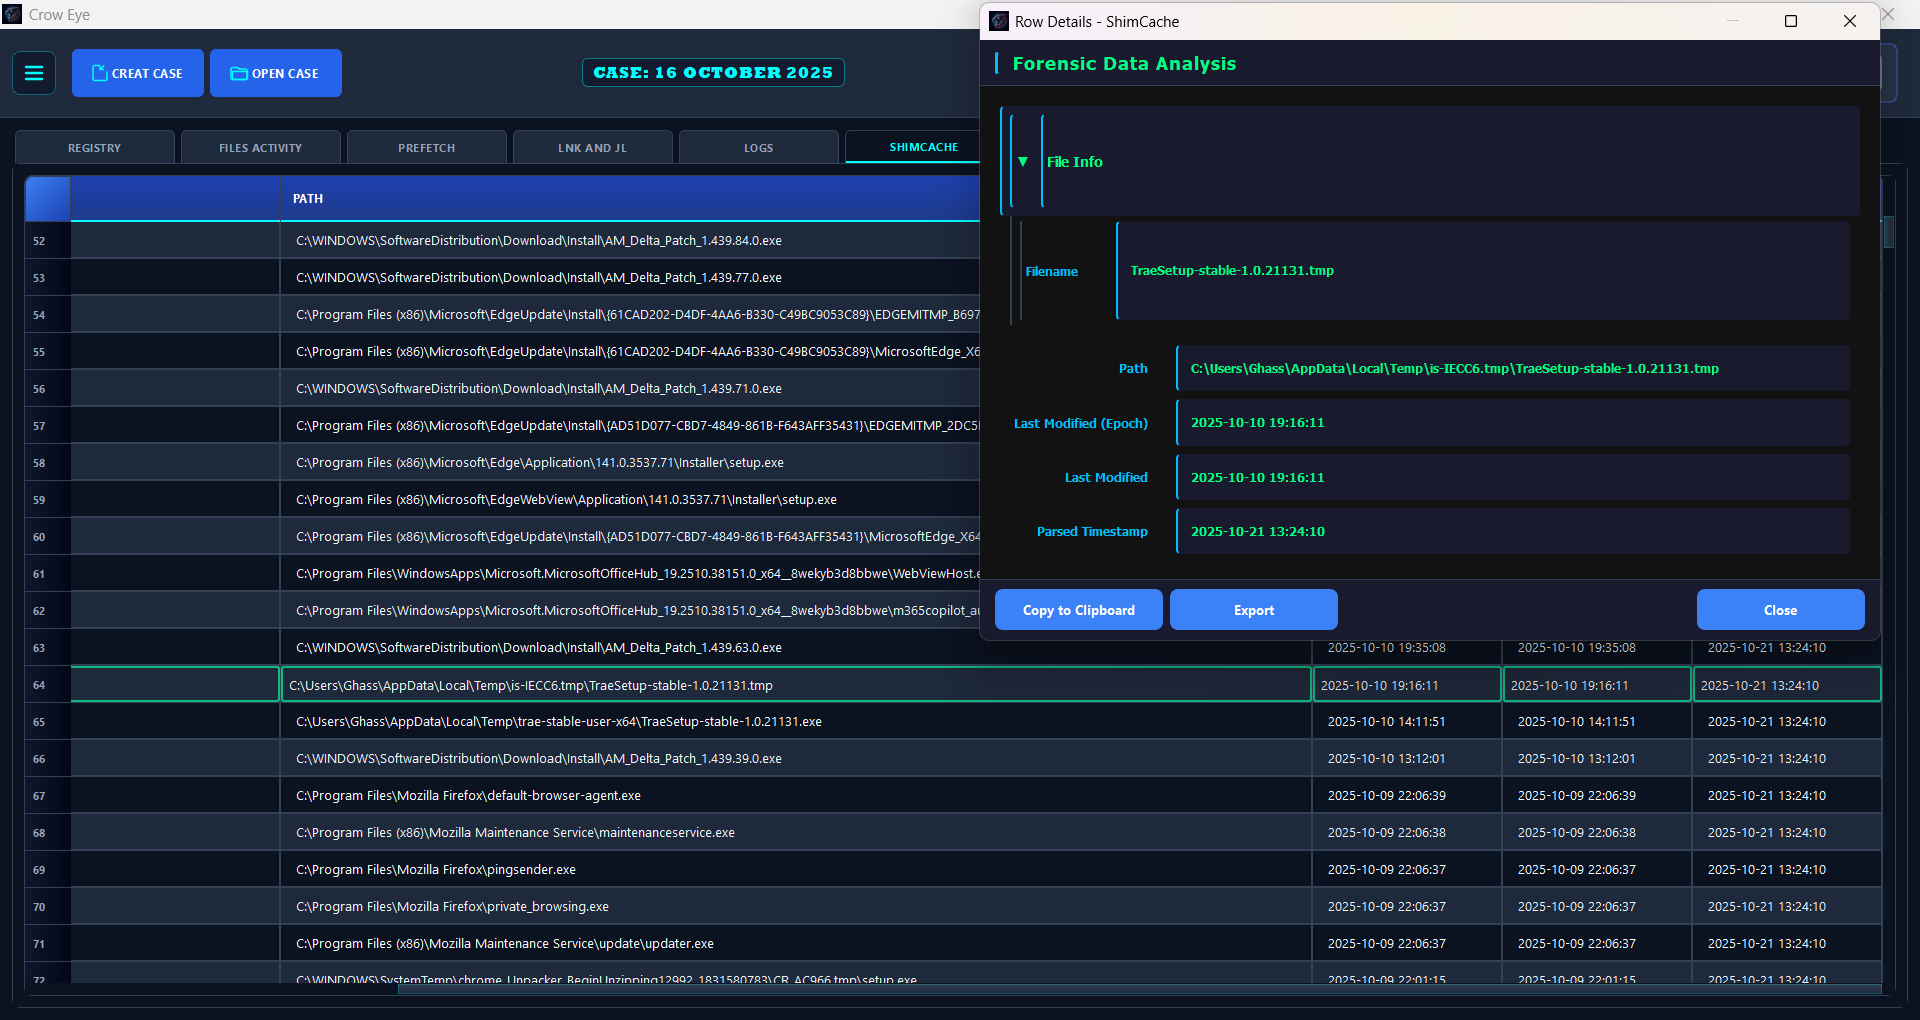Click the OPEN CASE button
Viewport: 1920px width, 1020px height.
click(x=276, y=73)
